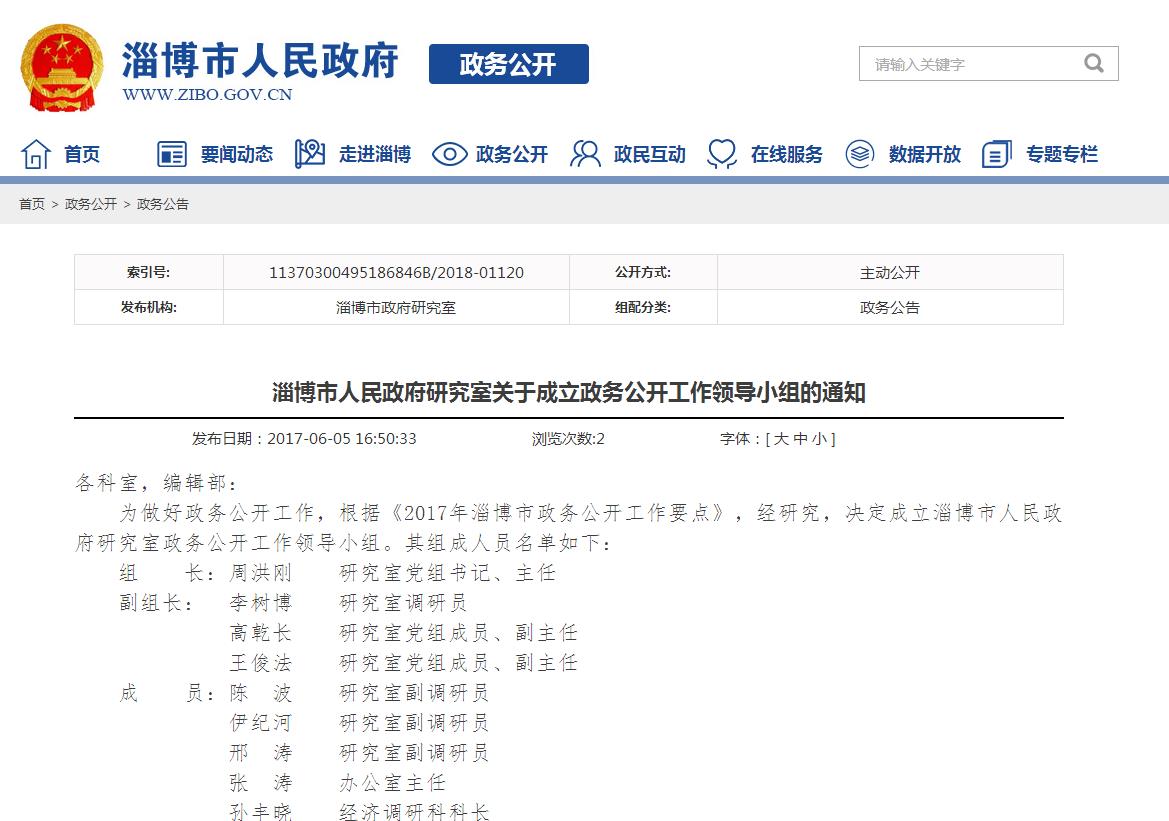This screenshot has height=821, width=1169.
Task: Click the heart icon beside 在线服务
Action: 721,154
